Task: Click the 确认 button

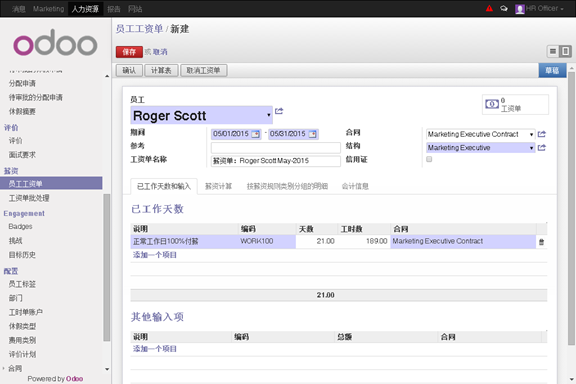Action: [x=129, y=70]
